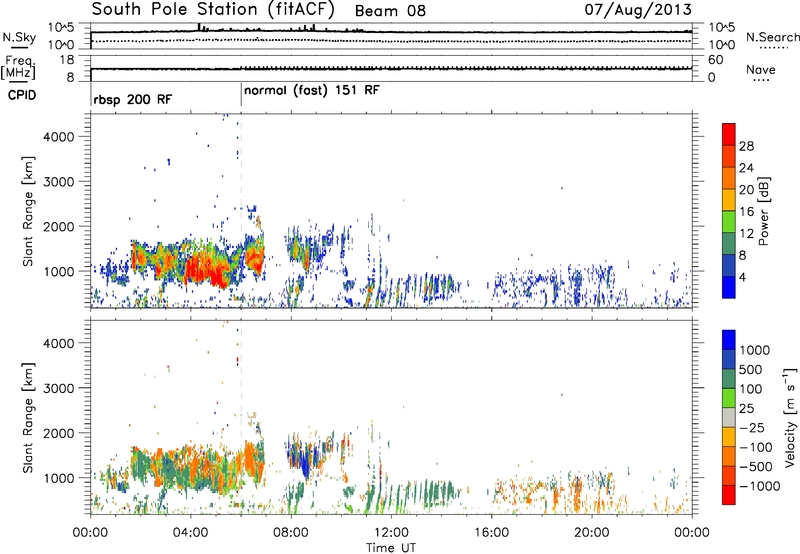Click the bright blue bottom segment of the Power color bar
The width and height of the screenshot is (800, 554).
729,287
